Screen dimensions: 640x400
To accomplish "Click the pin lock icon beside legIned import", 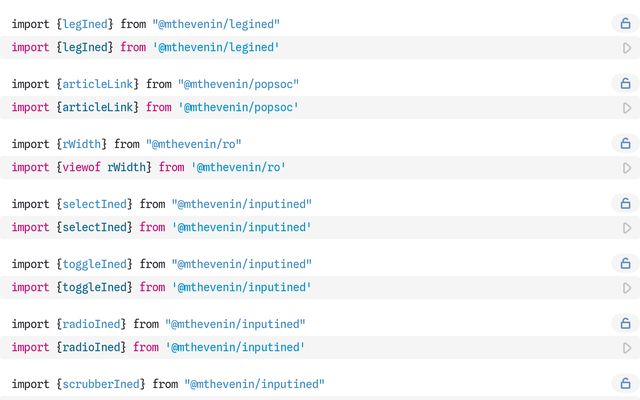I will coord(625,24).
